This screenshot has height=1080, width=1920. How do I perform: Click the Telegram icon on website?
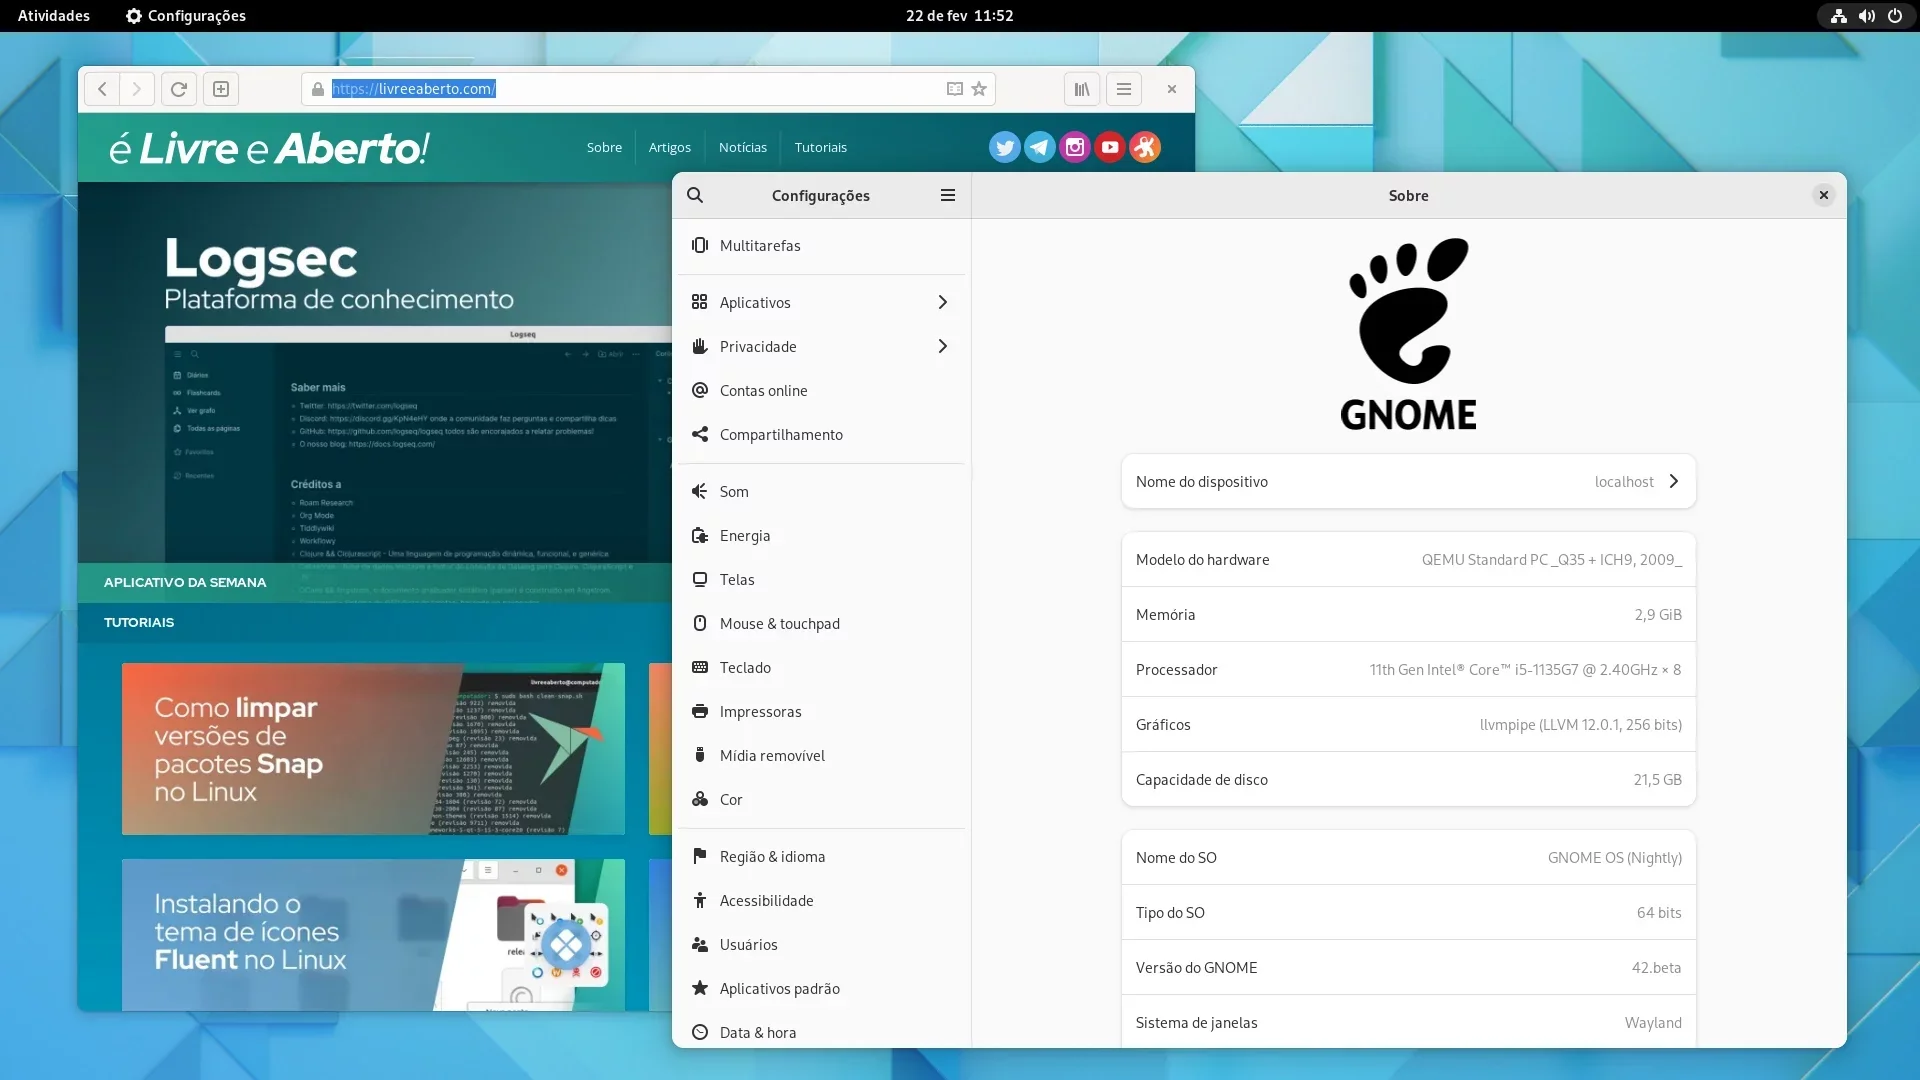(1040, 147)
